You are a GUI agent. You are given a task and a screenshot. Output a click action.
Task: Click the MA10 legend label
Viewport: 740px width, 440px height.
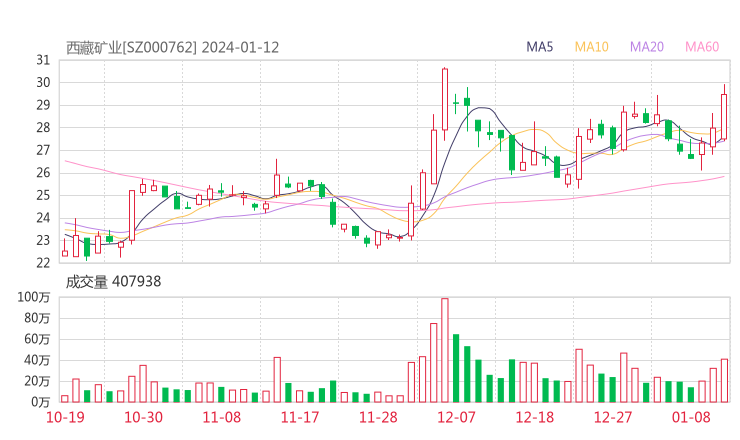pyautogui.click(x=591, y=47)
